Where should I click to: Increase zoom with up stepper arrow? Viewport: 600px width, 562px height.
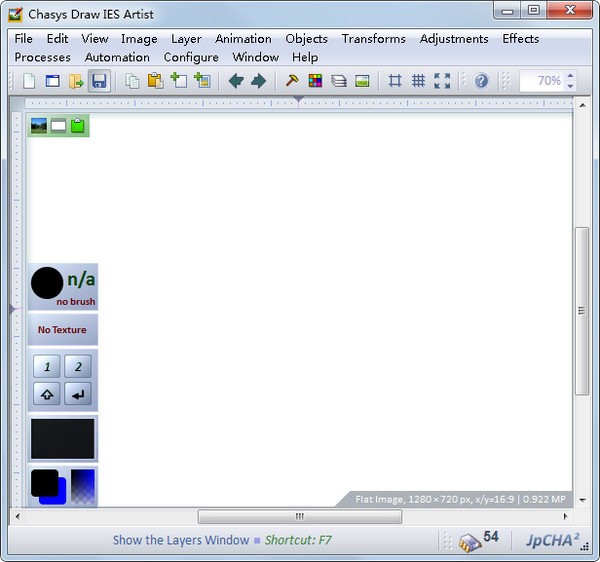570,76
